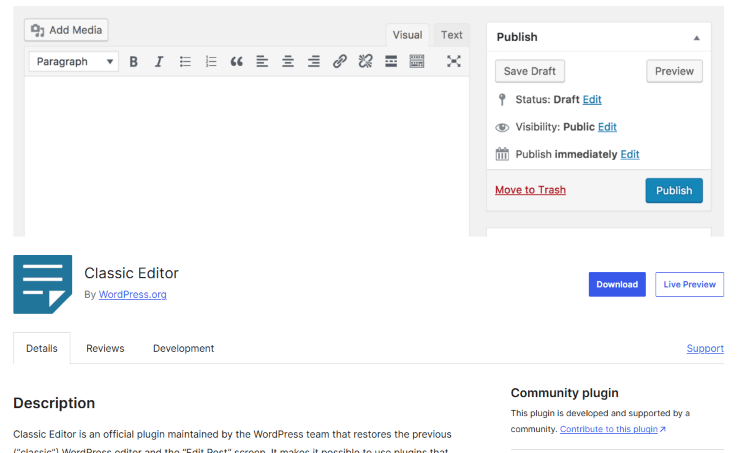Click the Classic Editor title text
The image size is (750, 453).
coord(132,273)
